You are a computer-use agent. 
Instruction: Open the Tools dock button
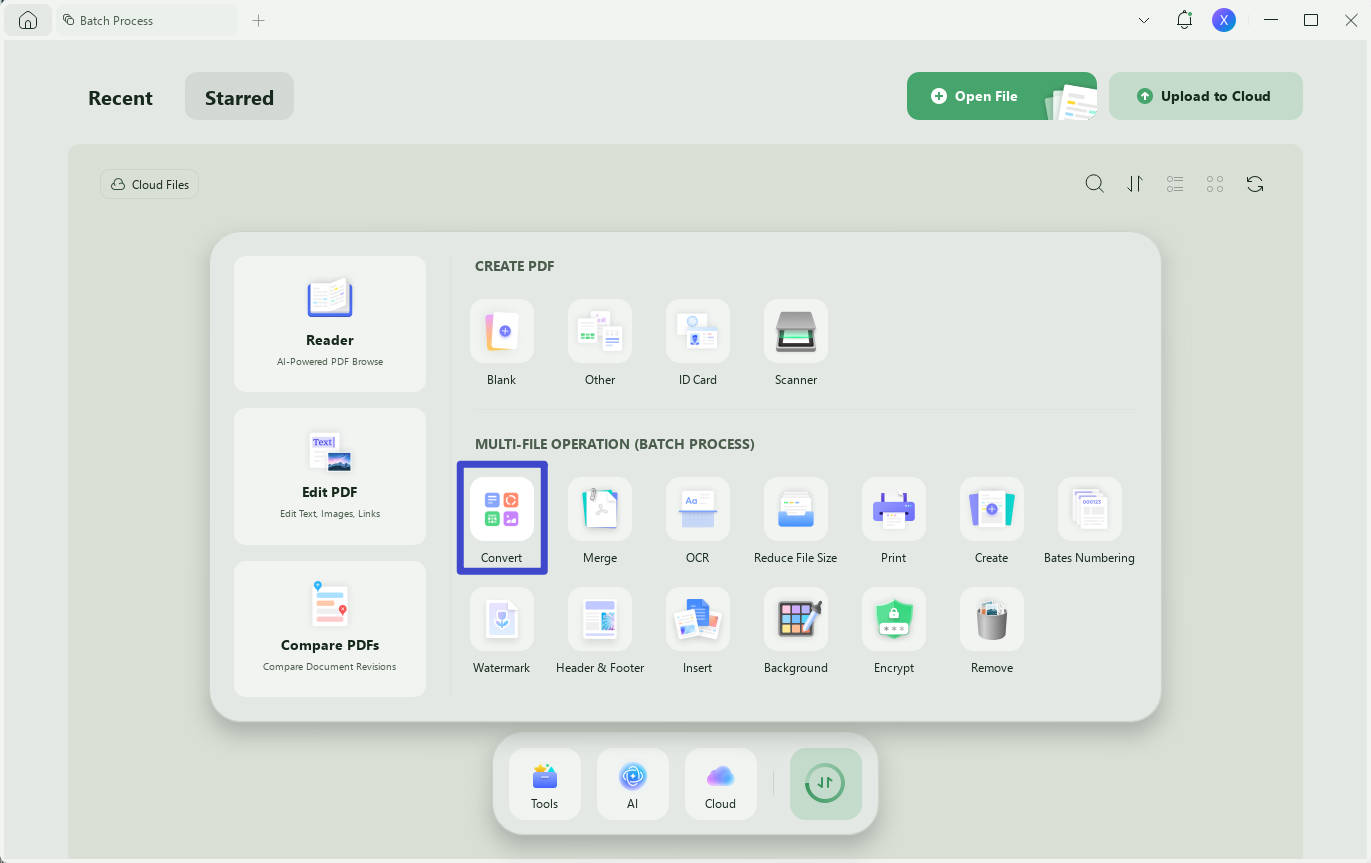pyautogui.click(x=545, y=784)
